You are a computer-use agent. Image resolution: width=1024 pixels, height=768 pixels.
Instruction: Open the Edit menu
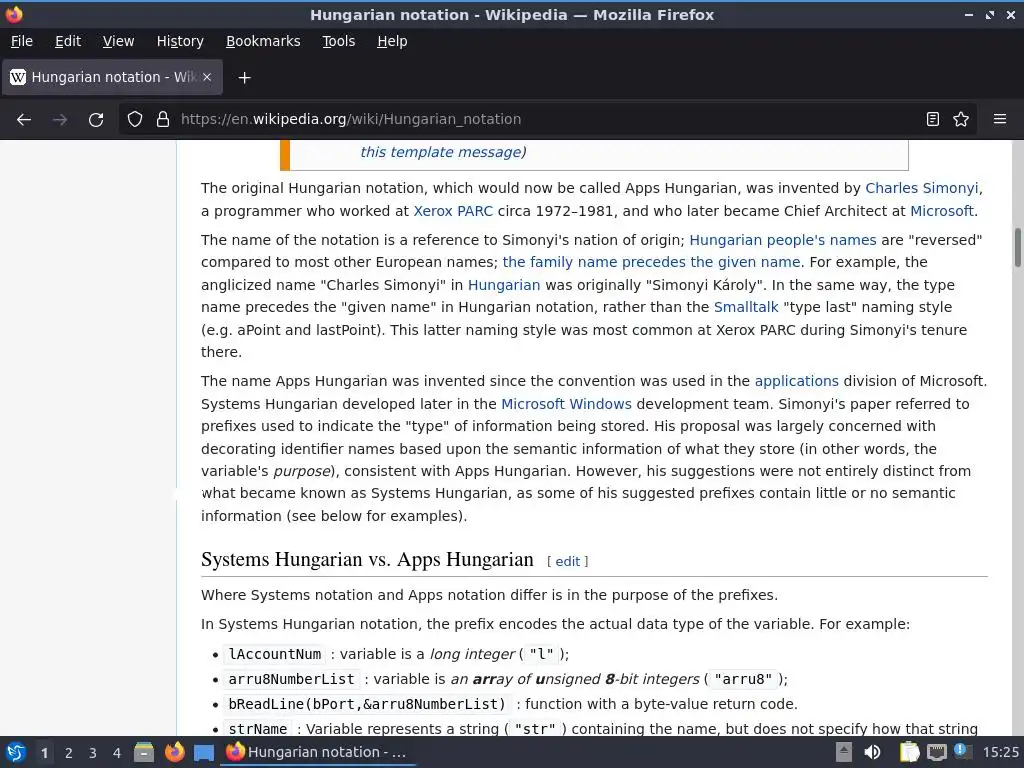pyautogui.click(x=68, y=41)
